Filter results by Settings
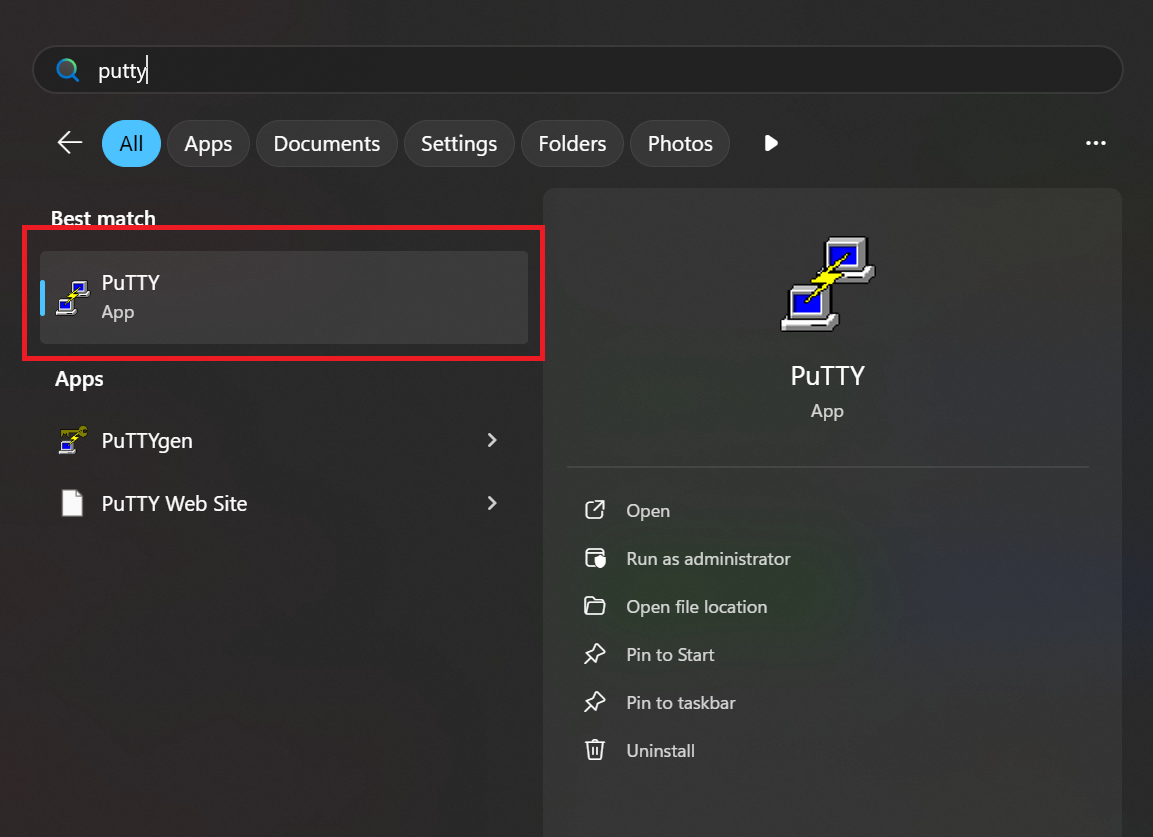The height and width of the screenshot is (837, 1153). pyautogui.click(x=459, y=144)
